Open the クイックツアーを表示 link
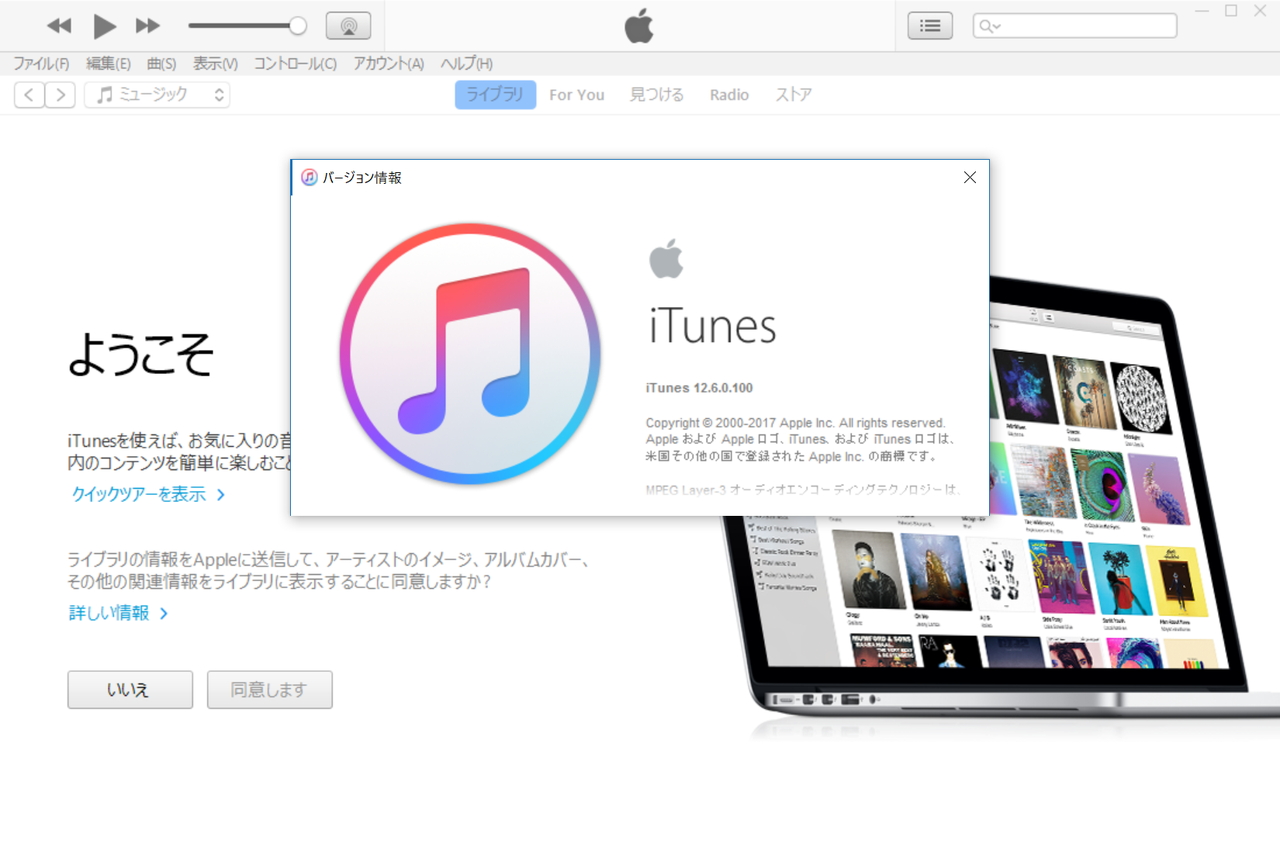Screen dimensions: 1280x844 pyautogui.click(x=140, y=494)
